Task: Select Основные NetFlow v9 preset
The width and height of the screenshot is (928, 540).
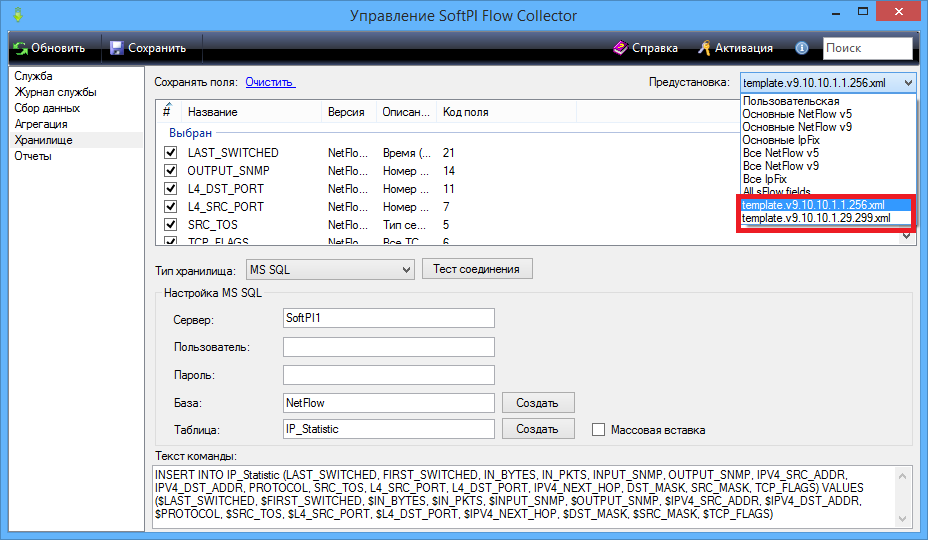Action: [797, 127]
